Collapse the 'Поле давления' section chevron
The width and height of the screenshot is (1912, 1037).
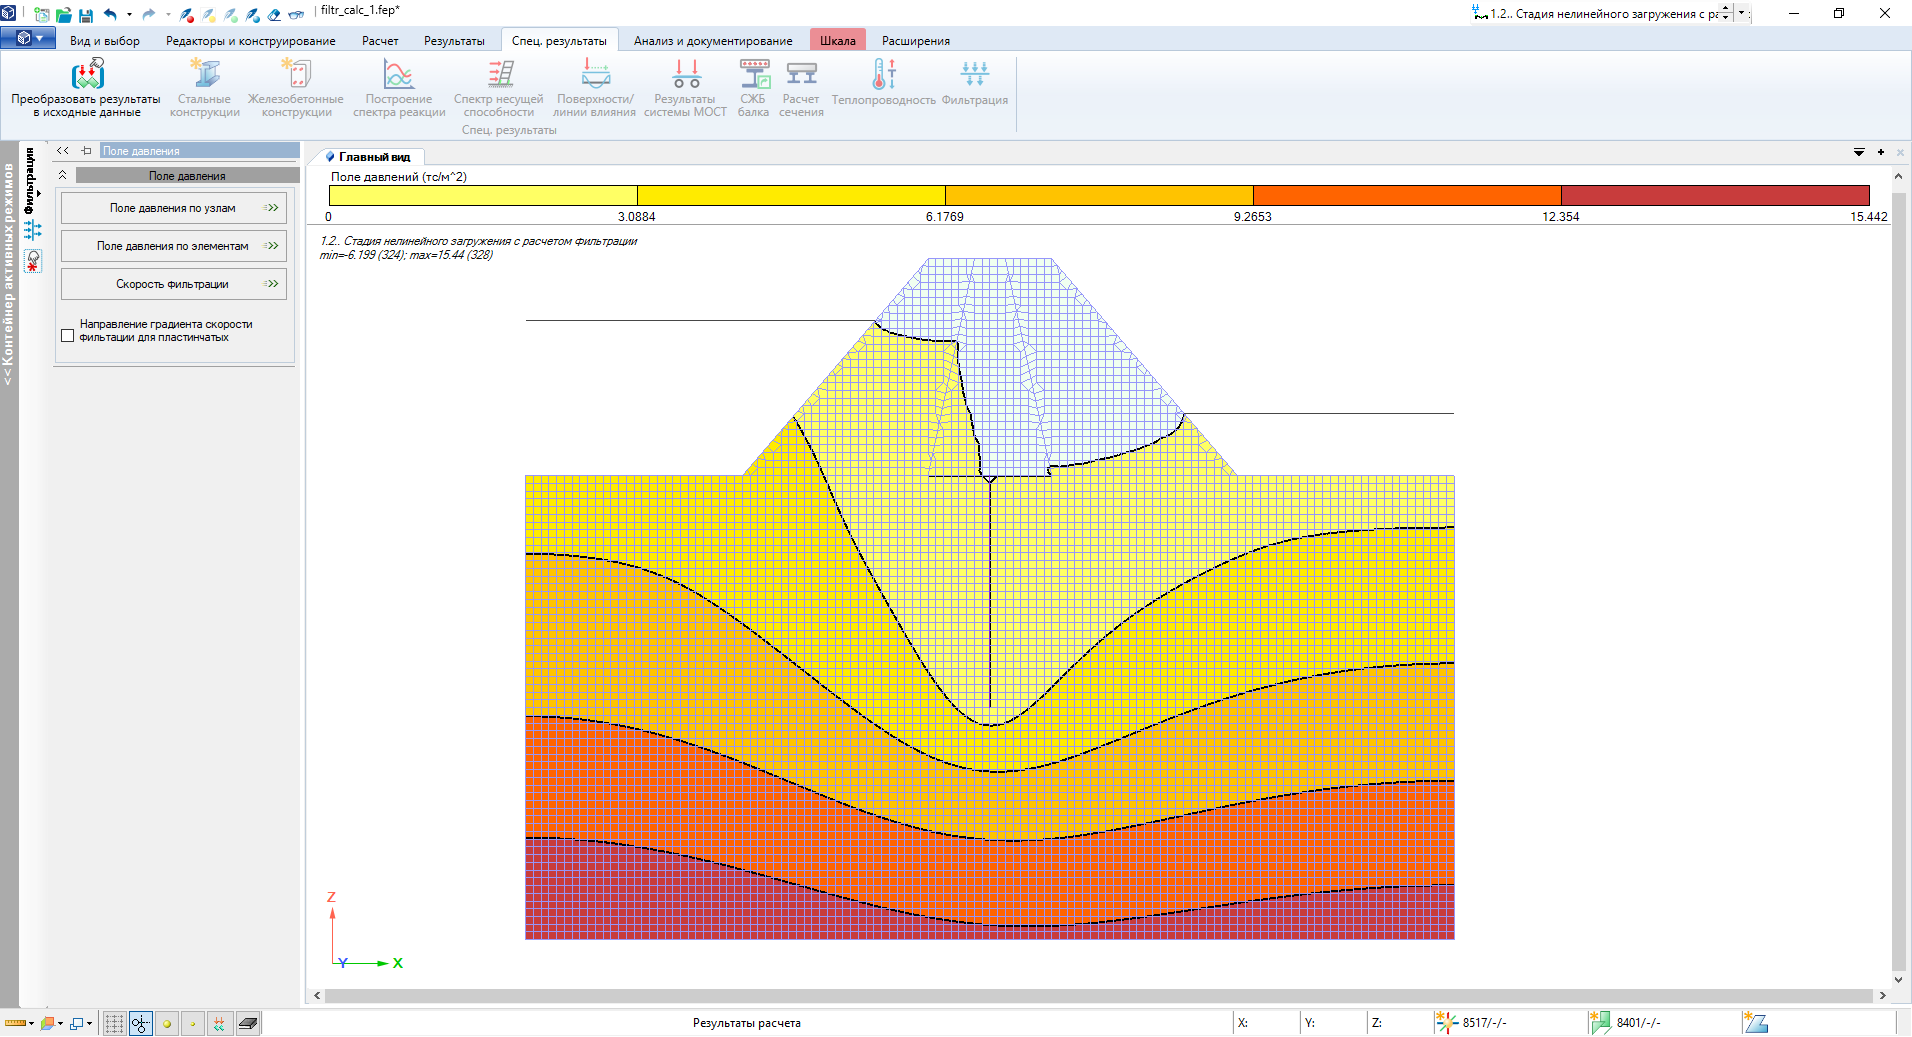point(63,175)
